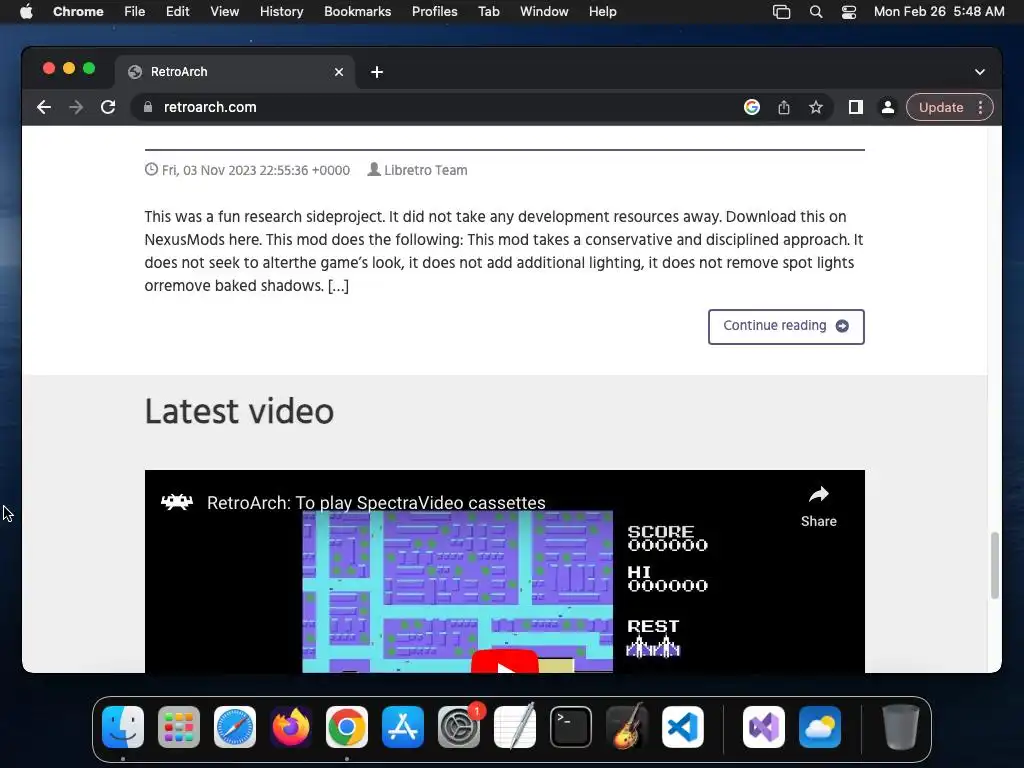The height and width of the screenshot is (768, 1024).
Task: Open RetroArch SpectraVideo cassettes video title
Action: pyautogui.click(x=376, y=502)
